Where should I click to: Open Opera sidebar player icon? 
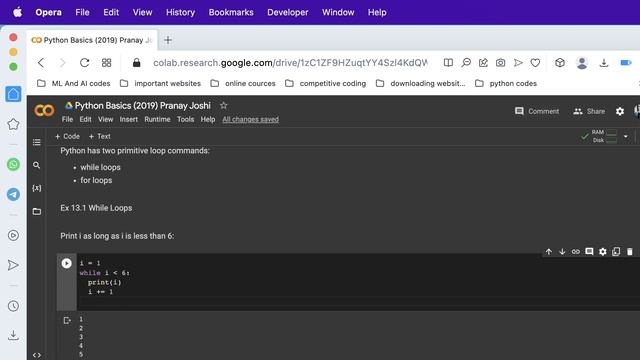[x=13, y=235]
